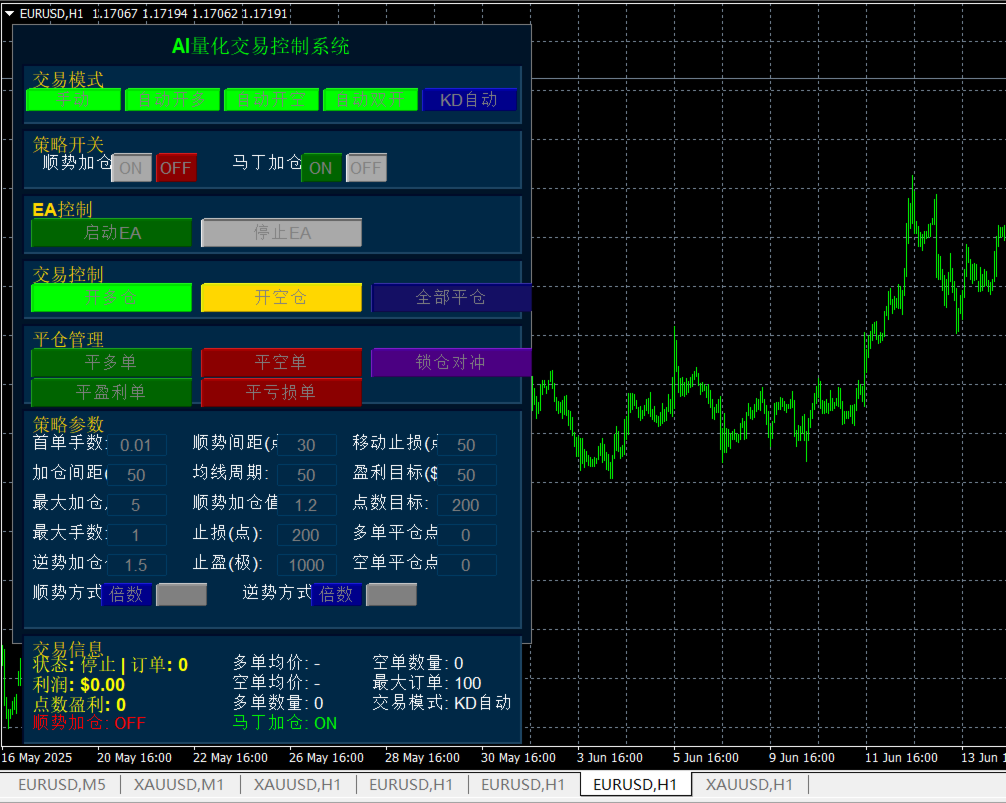
Task: Turn 马丁加仓 OFF
Action: 366,168
